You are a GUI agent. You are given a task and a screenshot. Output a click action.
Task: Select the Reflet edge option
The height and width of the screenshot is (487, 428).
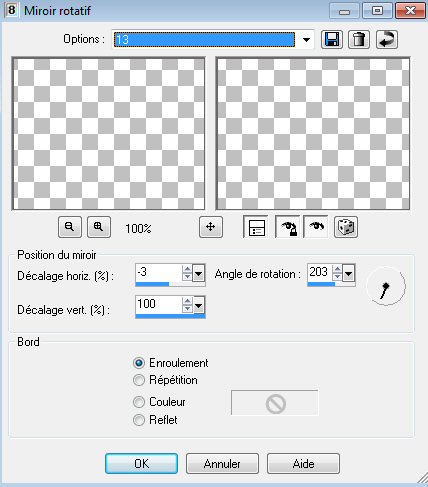pos(155,420)
